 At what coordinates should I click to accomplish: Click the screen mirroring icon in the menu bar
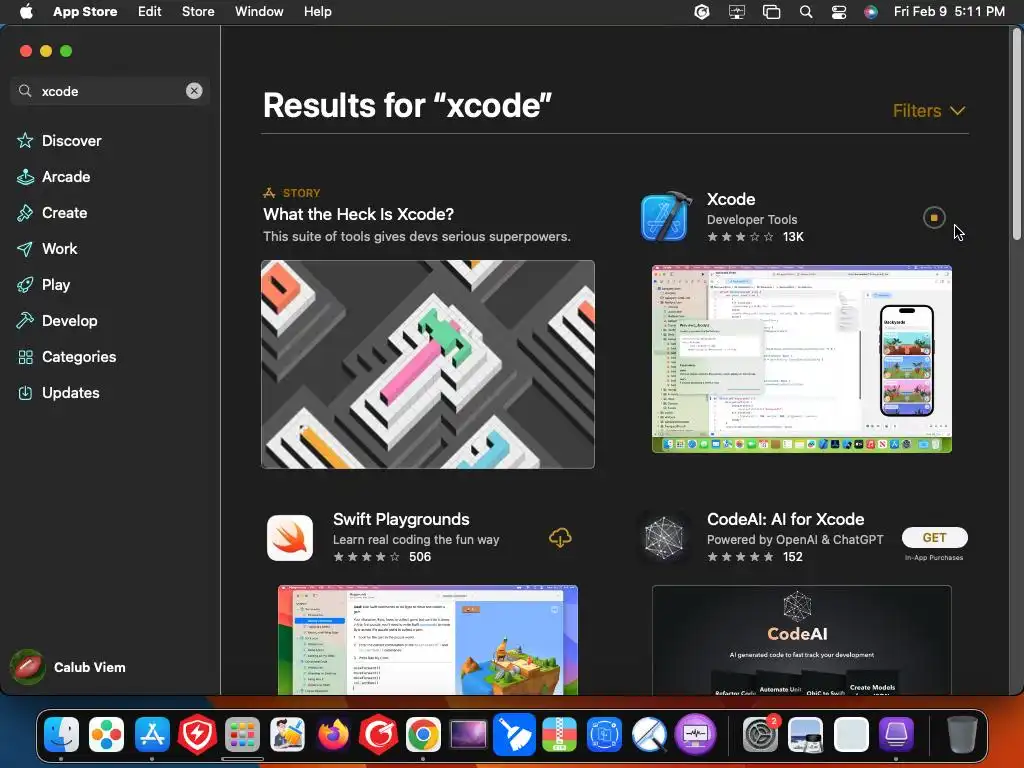click(x=737, y=12)
